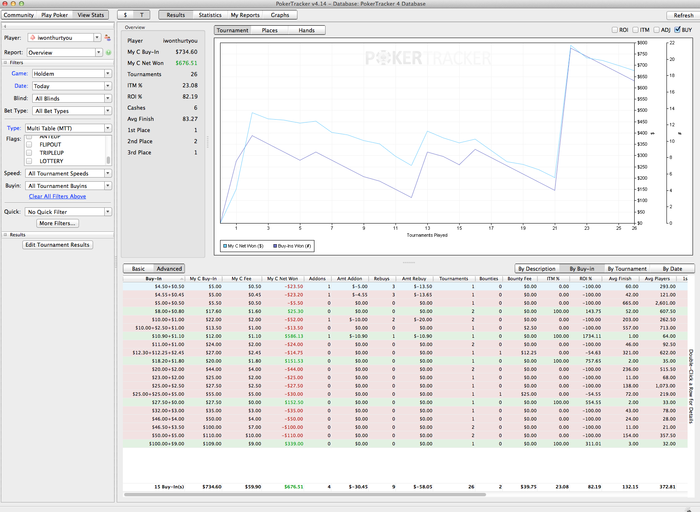Switch to tournaments with the T button

(142, 15)
